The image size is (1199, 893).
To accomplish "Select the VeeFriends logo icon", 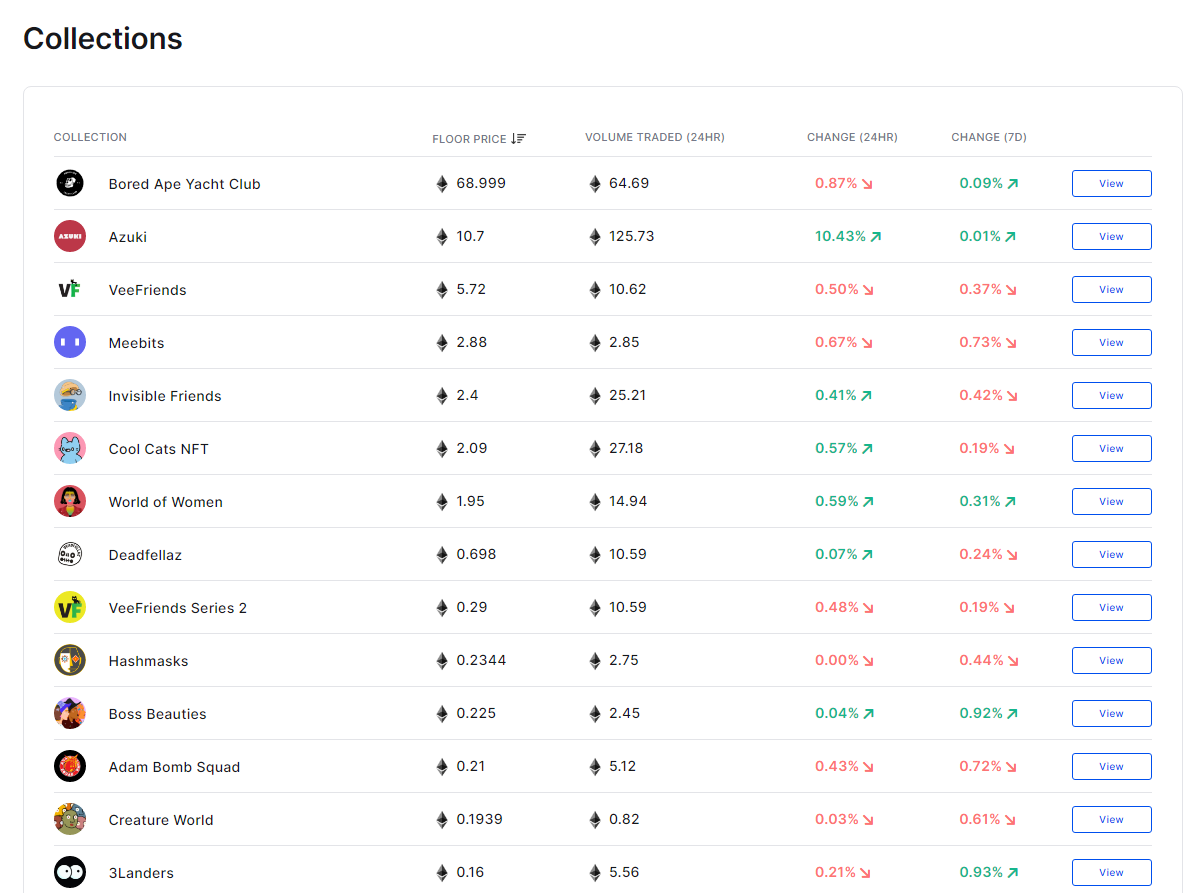I will click(70, 289).
